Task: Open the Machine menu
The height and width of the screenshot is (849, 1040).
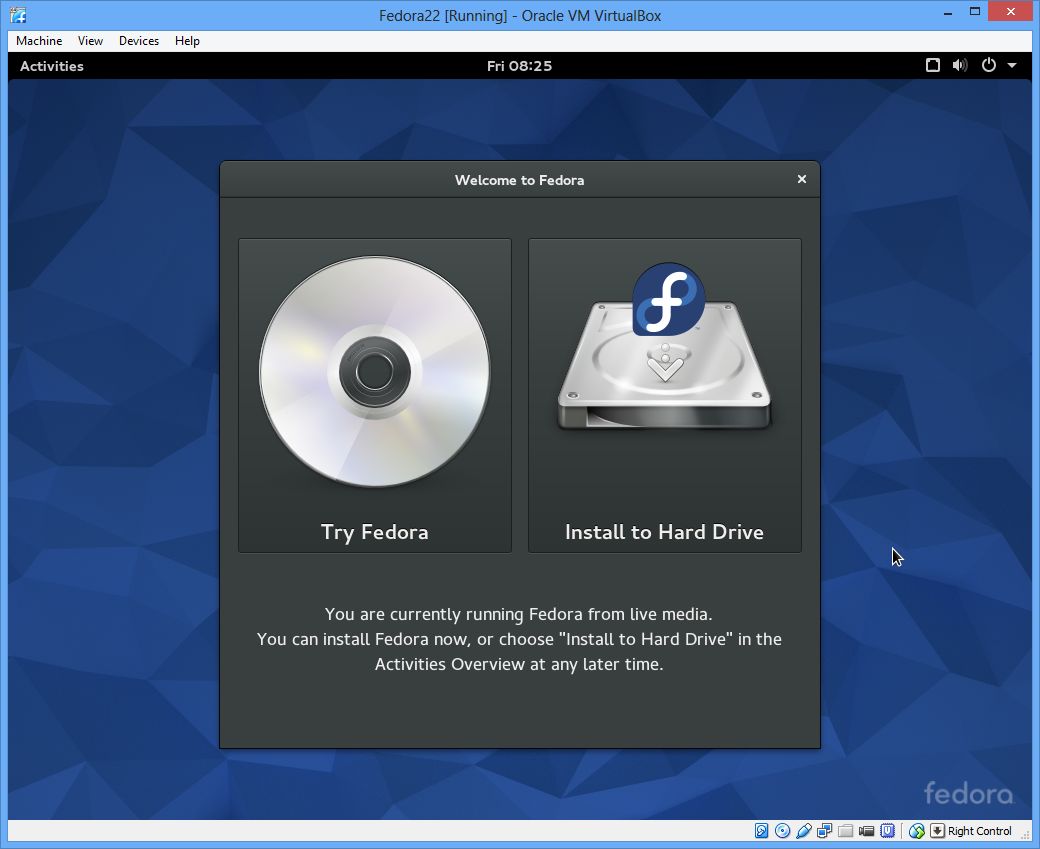Action: click(x=38, y=41)
